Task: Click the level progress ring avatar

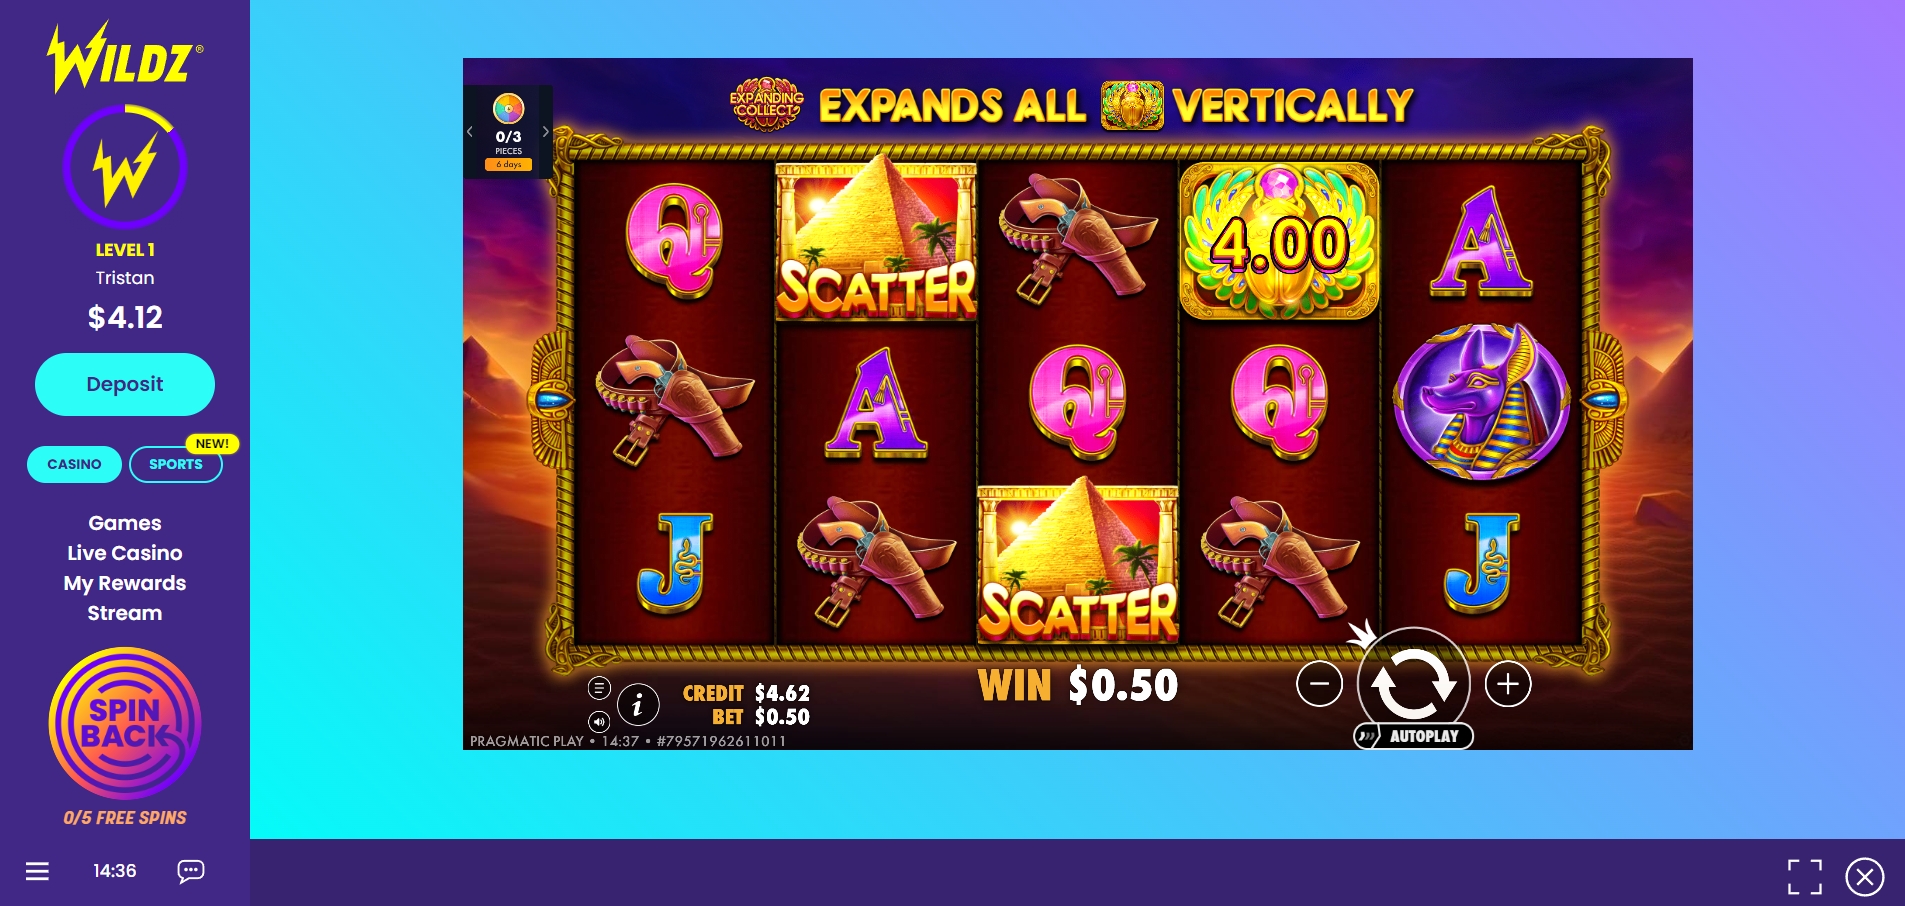Action: click(x=125, y=167)
